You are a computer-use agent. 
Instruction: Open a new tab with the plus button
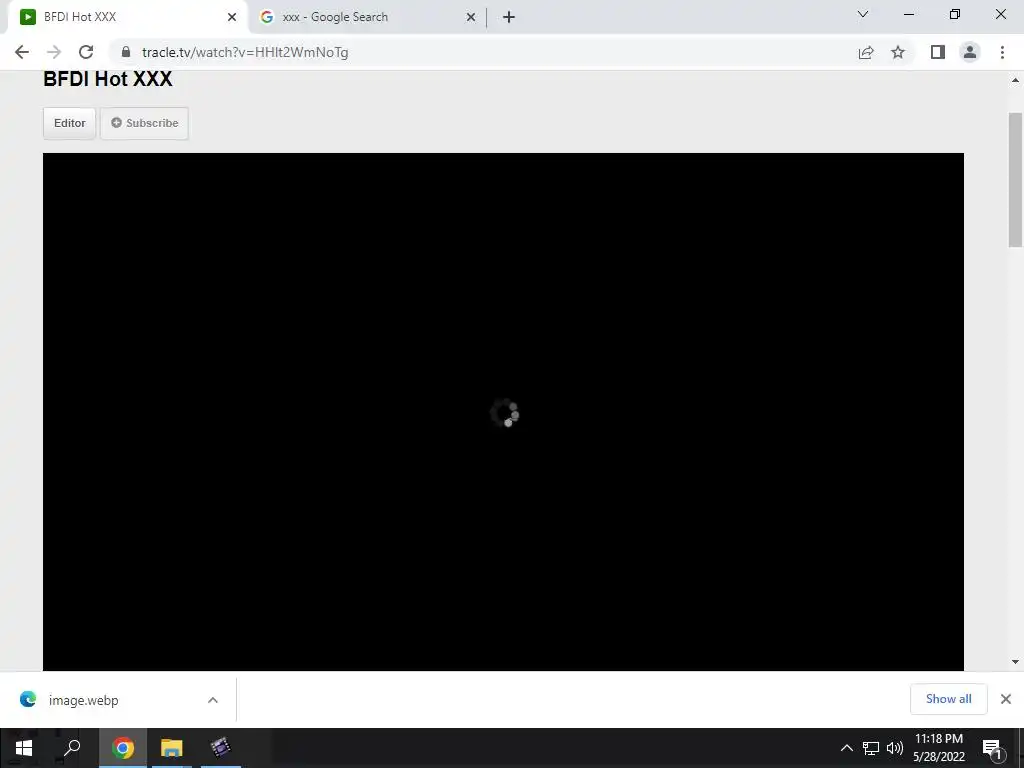coord(509,17)
